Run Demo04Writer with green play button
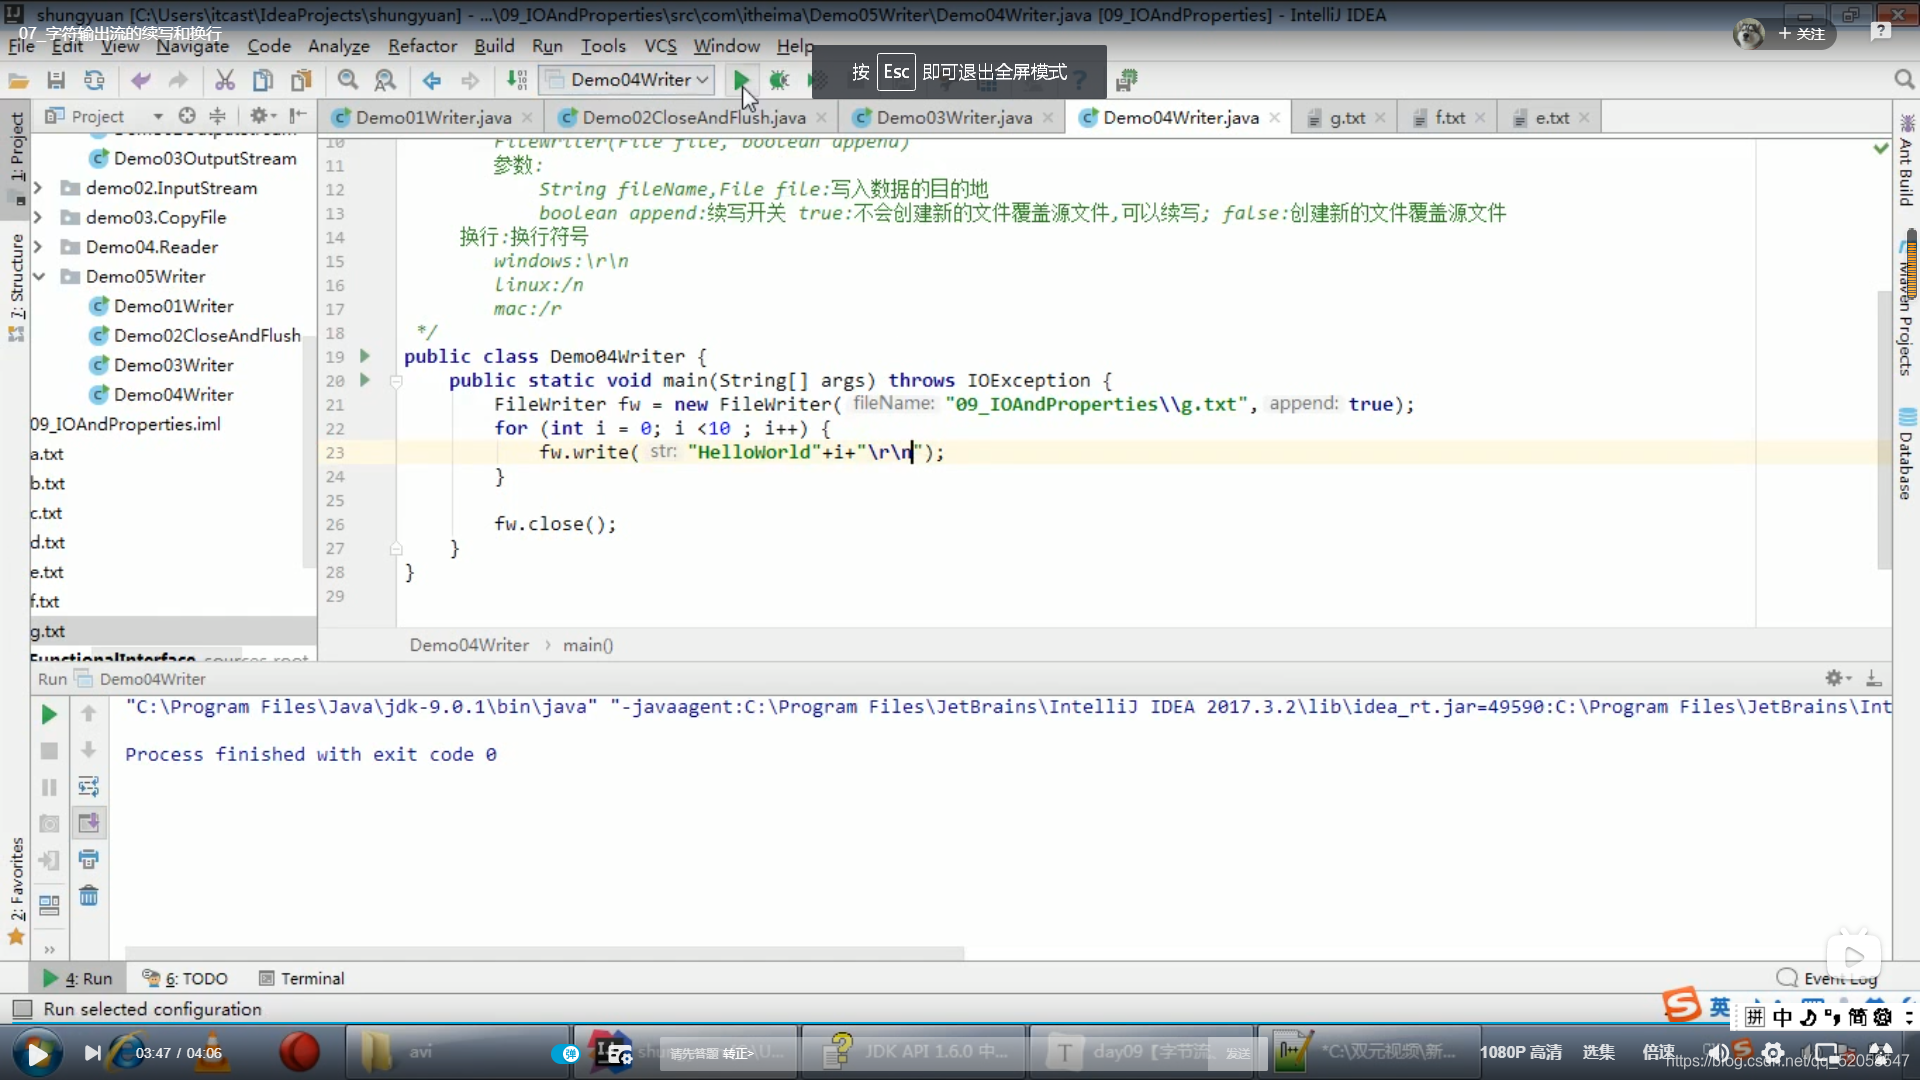This screenshot has height=1080, width=1920. [741, 80]
